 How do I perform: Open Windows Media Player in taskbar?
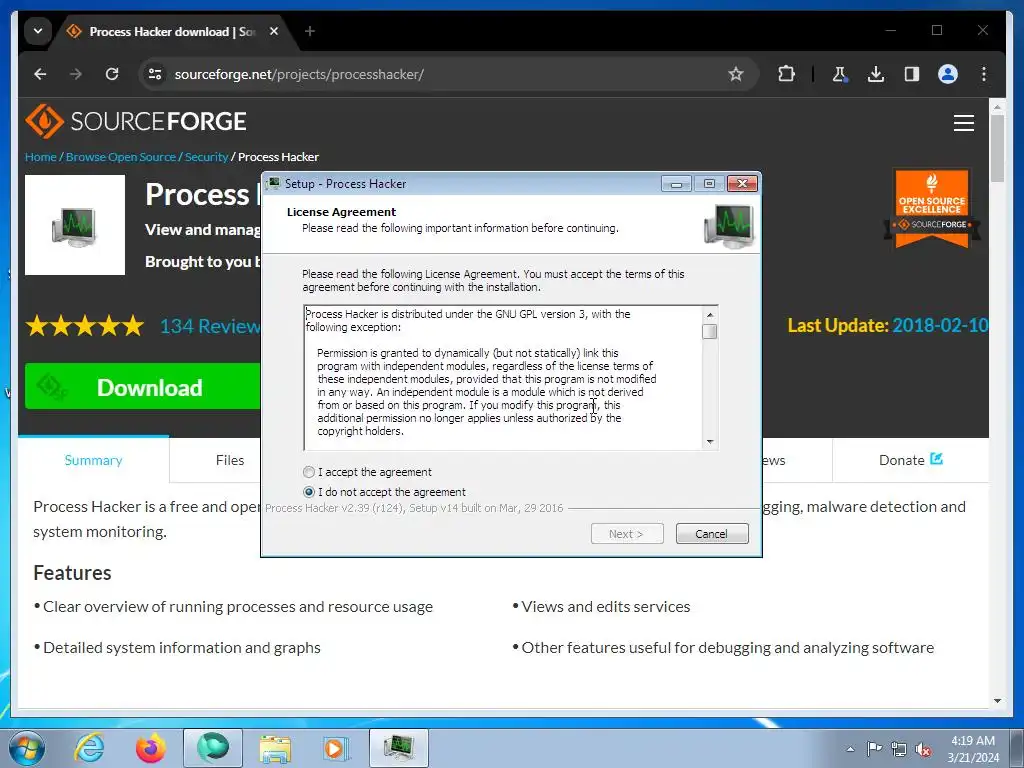tap(336, 748)
